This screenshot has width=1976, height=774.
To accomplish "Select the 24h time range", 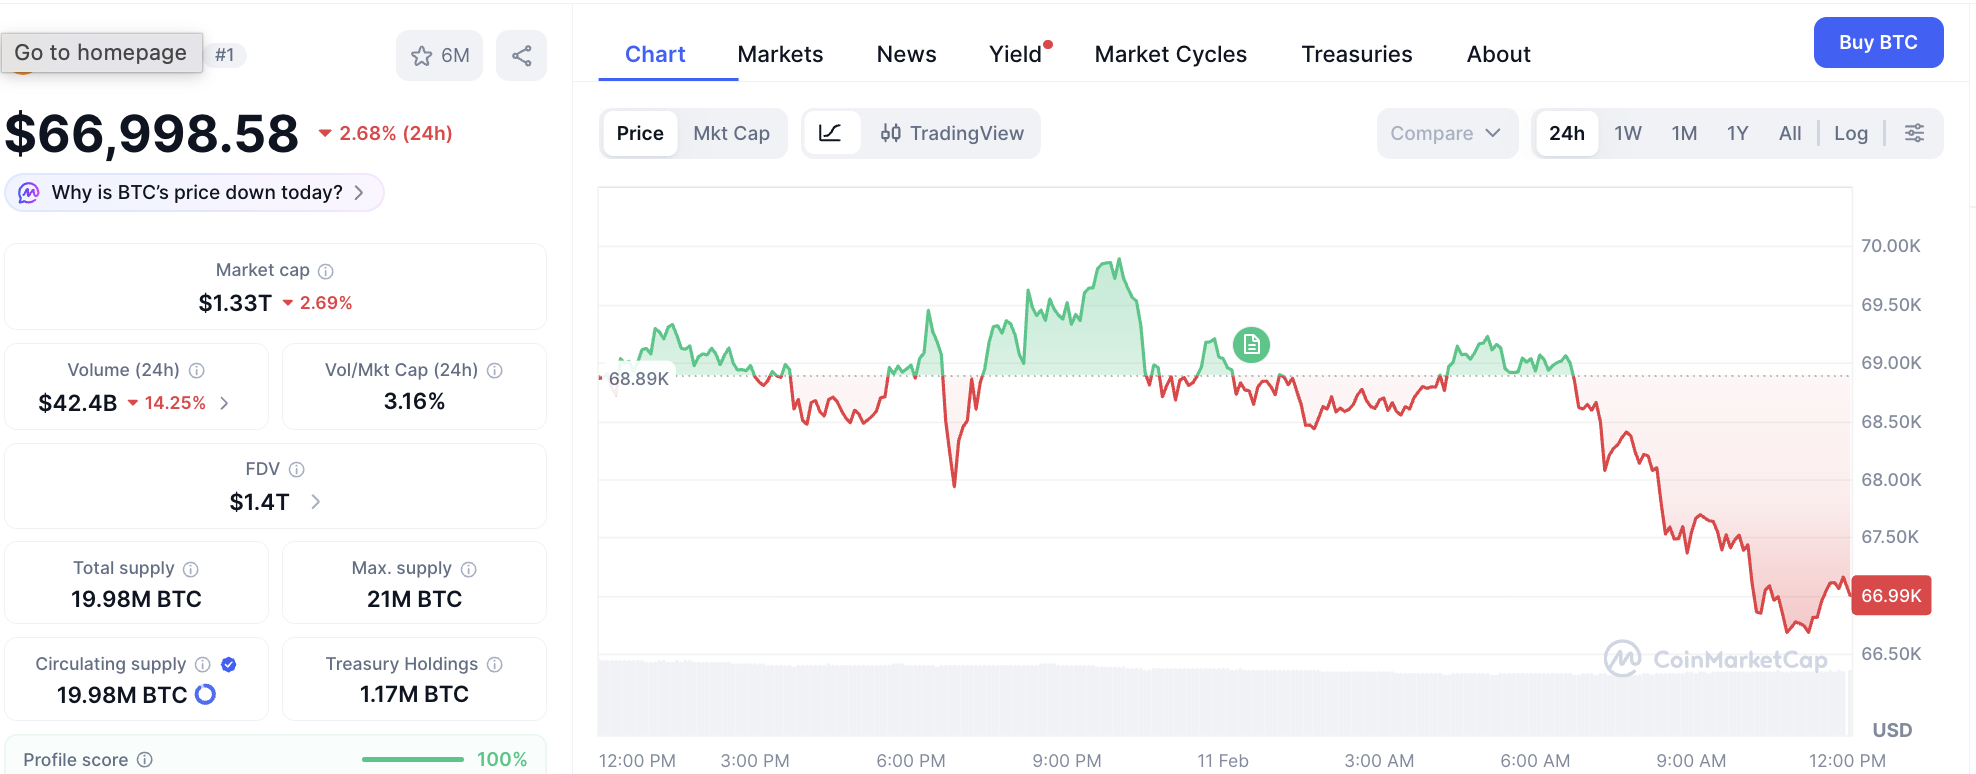I will pos(1567,133).
